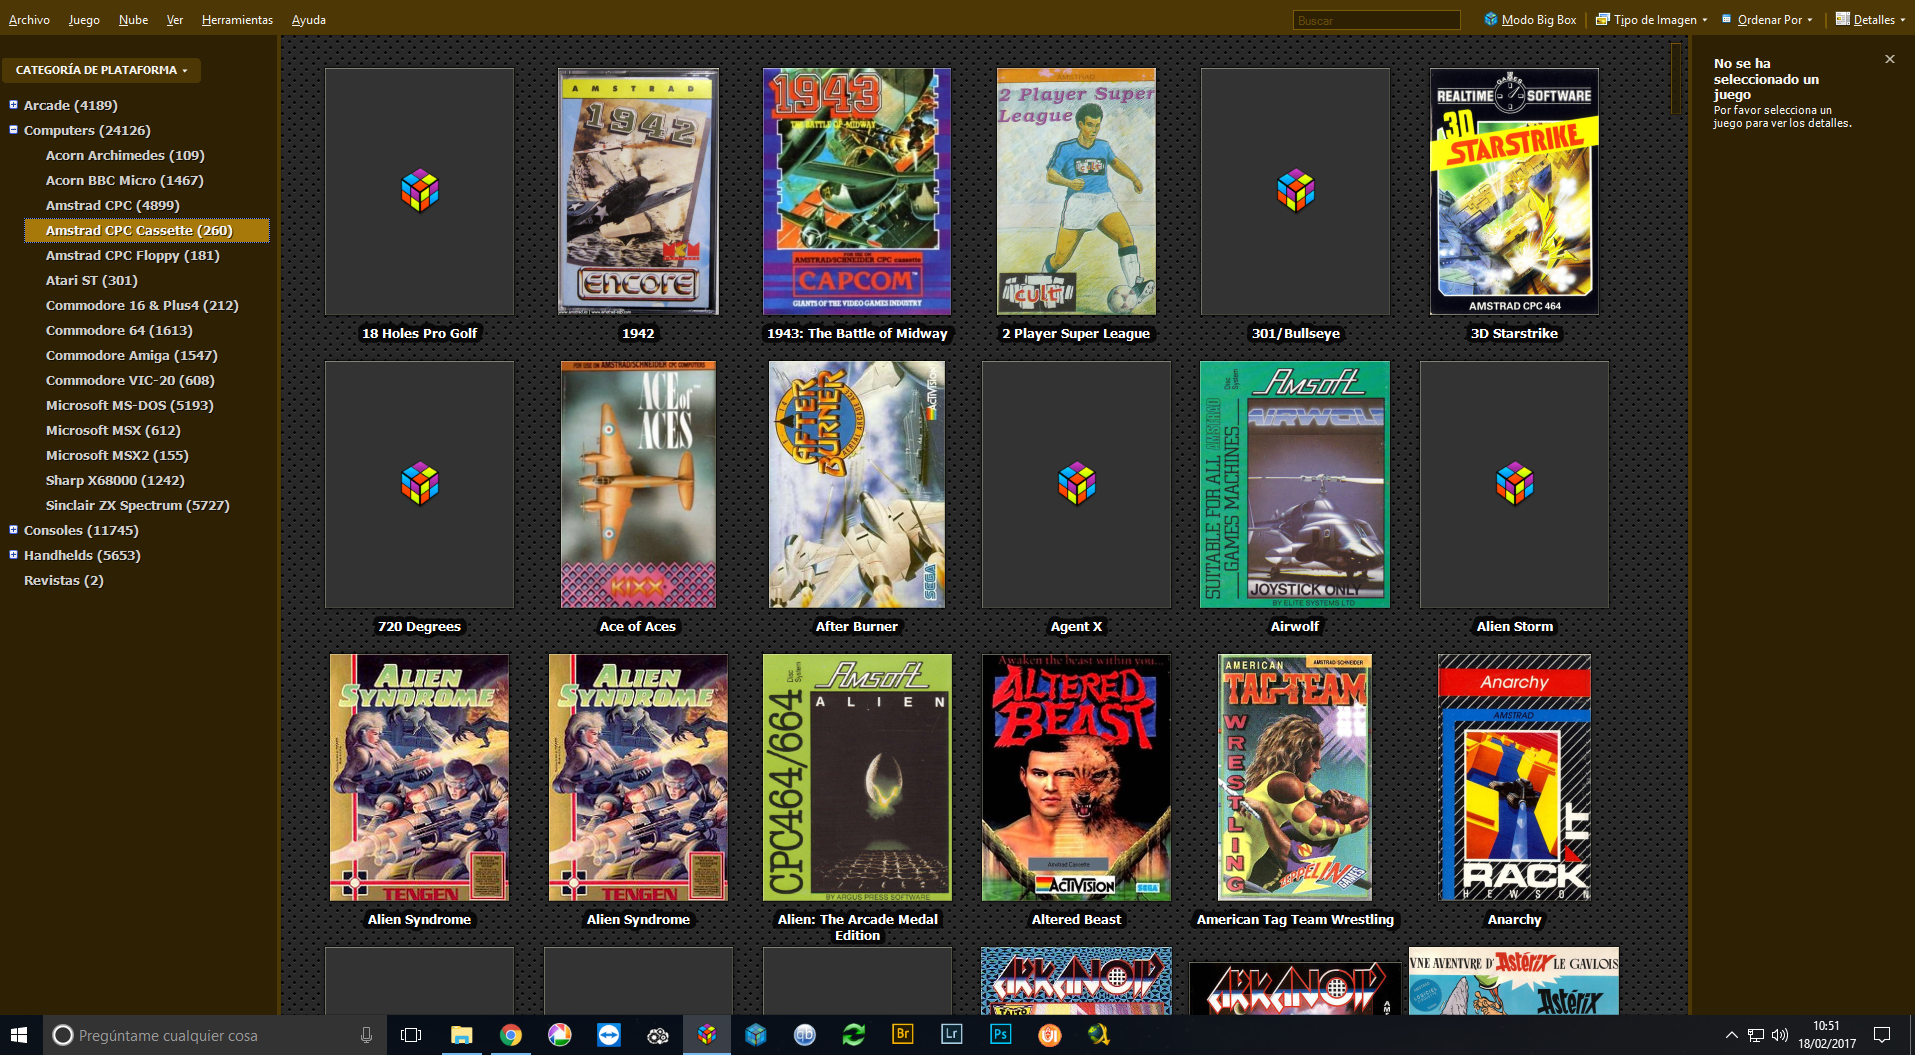Select the 3D Starstrike cover
Image resolution: width=1915 pixels, height=1055 pixels.
1514,191
